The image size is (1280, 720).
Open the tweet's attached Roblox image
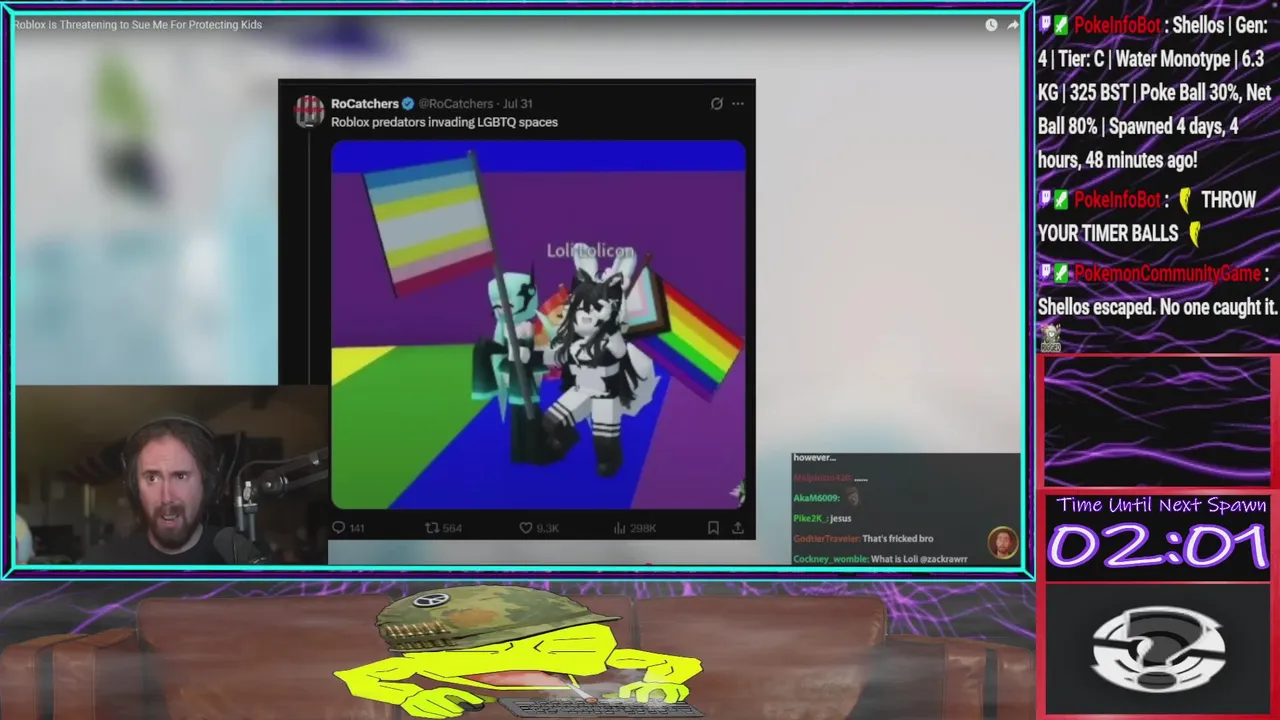pyautogui.click(x=538, y=325)
